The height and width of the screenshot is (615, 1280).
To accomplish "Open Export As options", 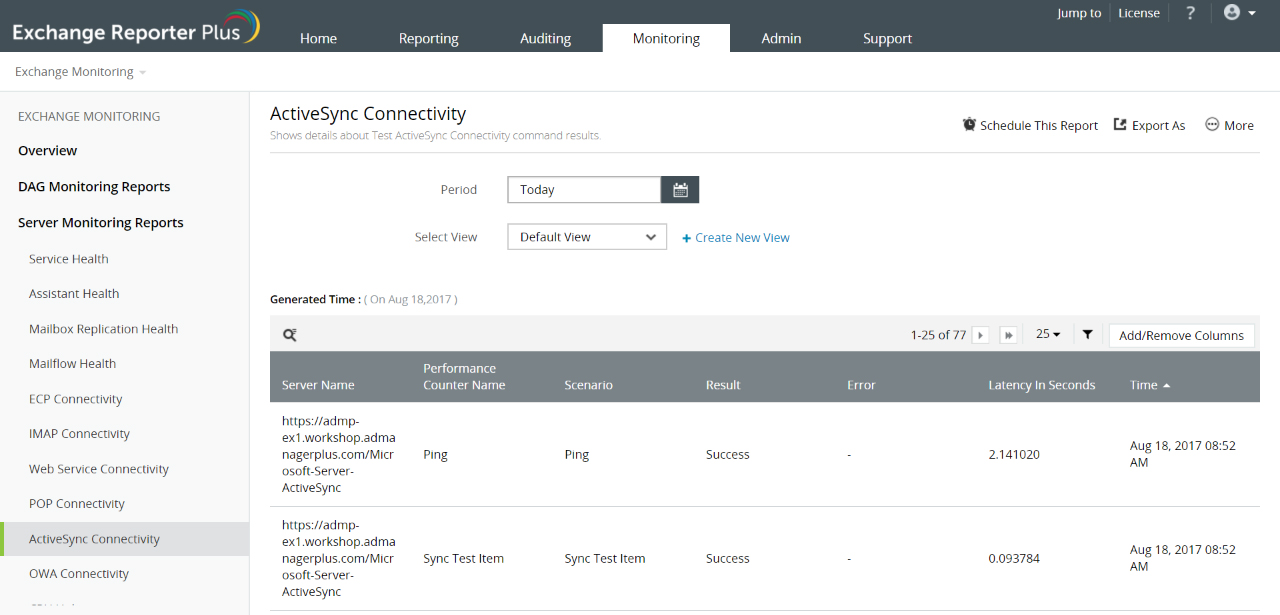I will pyautogui.click(x=1149, y=125).
